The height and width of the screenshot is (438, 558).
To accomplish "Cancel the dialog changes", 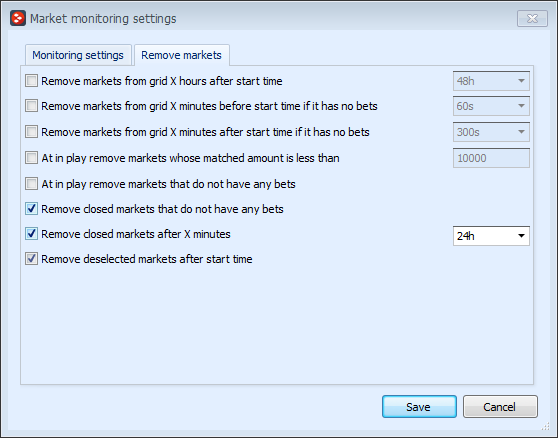I will pos(500,407).
